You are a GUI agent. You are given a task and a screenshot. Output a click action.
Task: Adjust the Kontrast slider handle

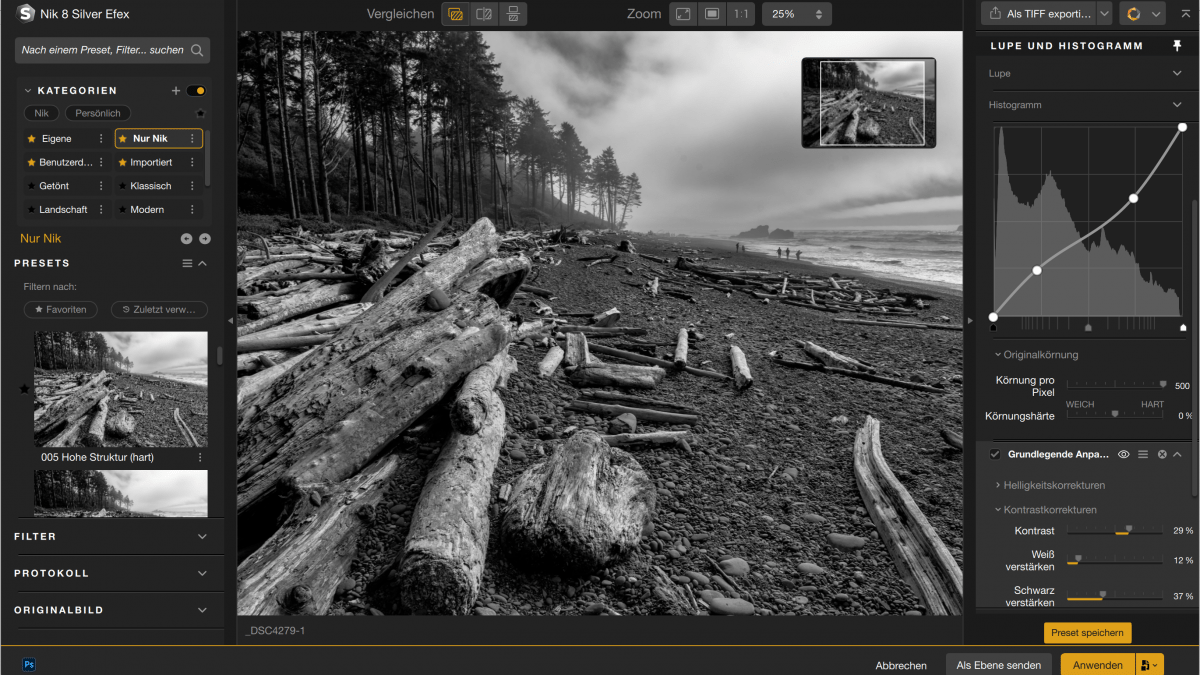(x=1129, y=530)
